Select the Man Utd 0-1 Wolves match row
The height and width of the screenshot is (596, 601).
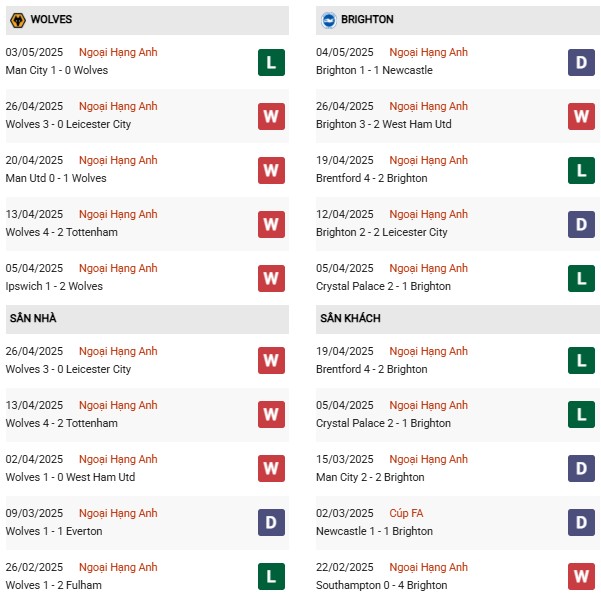[x=56, y=178]
